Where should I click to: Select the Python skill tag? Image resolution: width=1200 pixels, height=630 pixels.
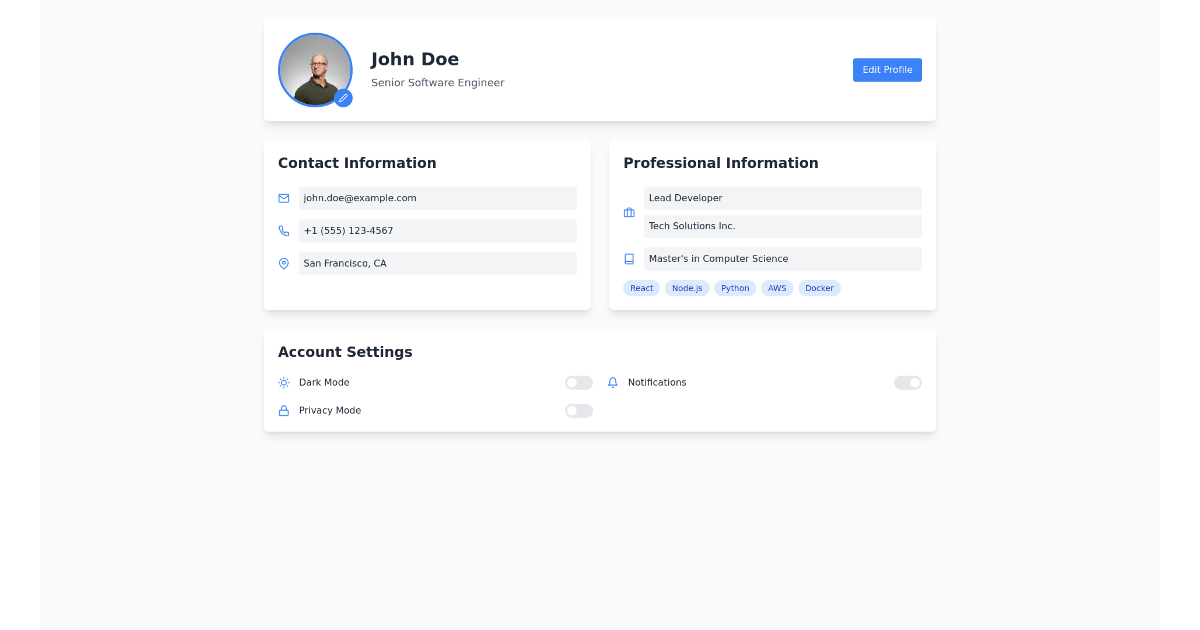(735, 288)
